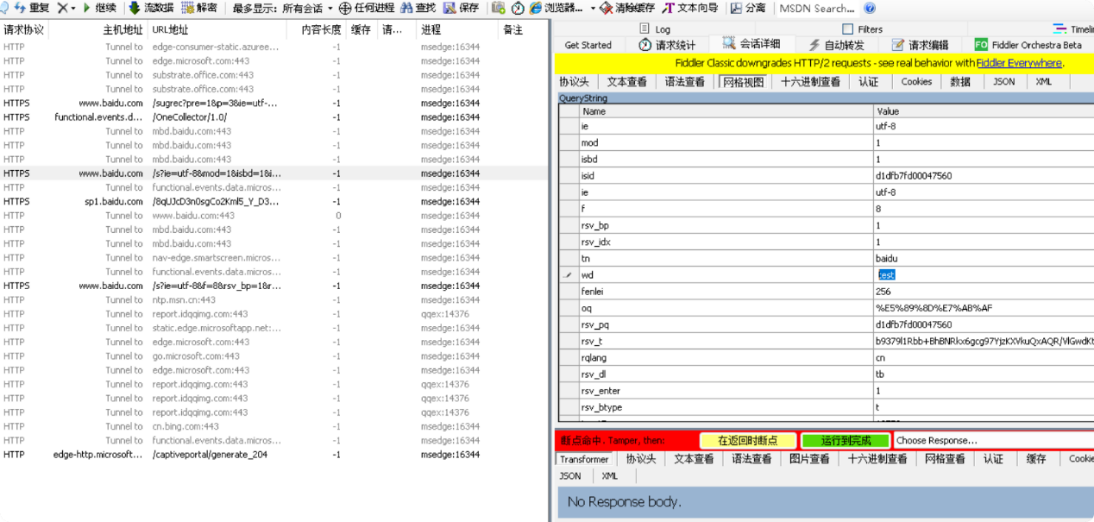Toggle 流数据 streaming mode
This screenshot has height=522, width=1094.
click(150, 8)
